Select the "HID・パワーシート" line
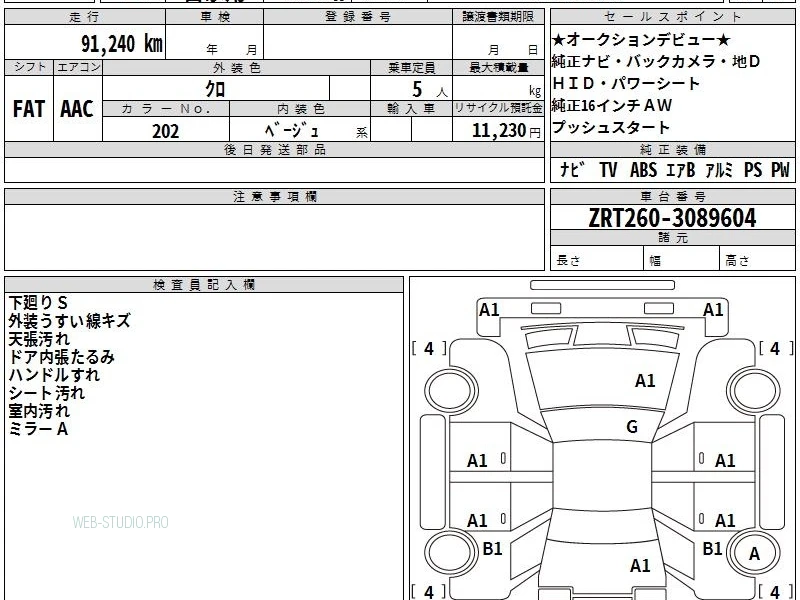This screenshot has width=800, height=600. coord(626,83)
